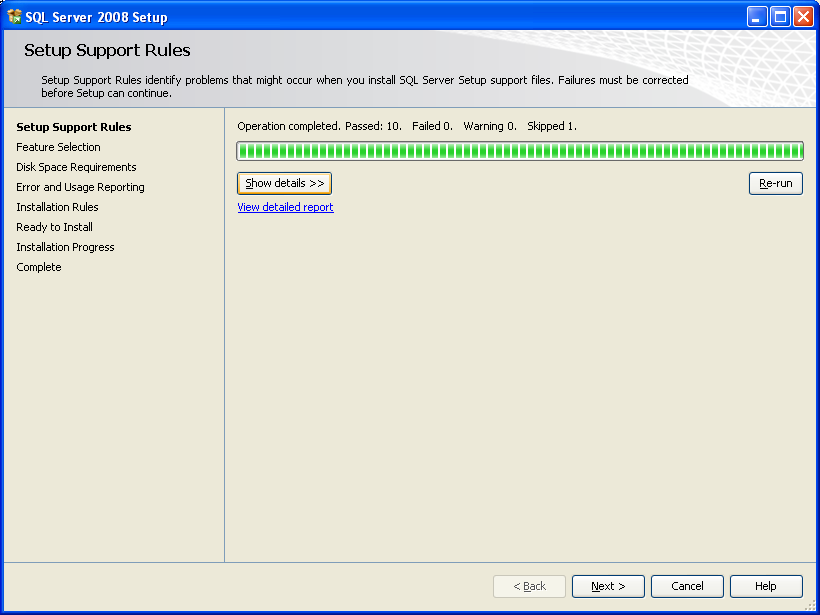Viewport: 820px width, 615px height.
Task: Cancel the SQL Server setup
Action: 687,586
